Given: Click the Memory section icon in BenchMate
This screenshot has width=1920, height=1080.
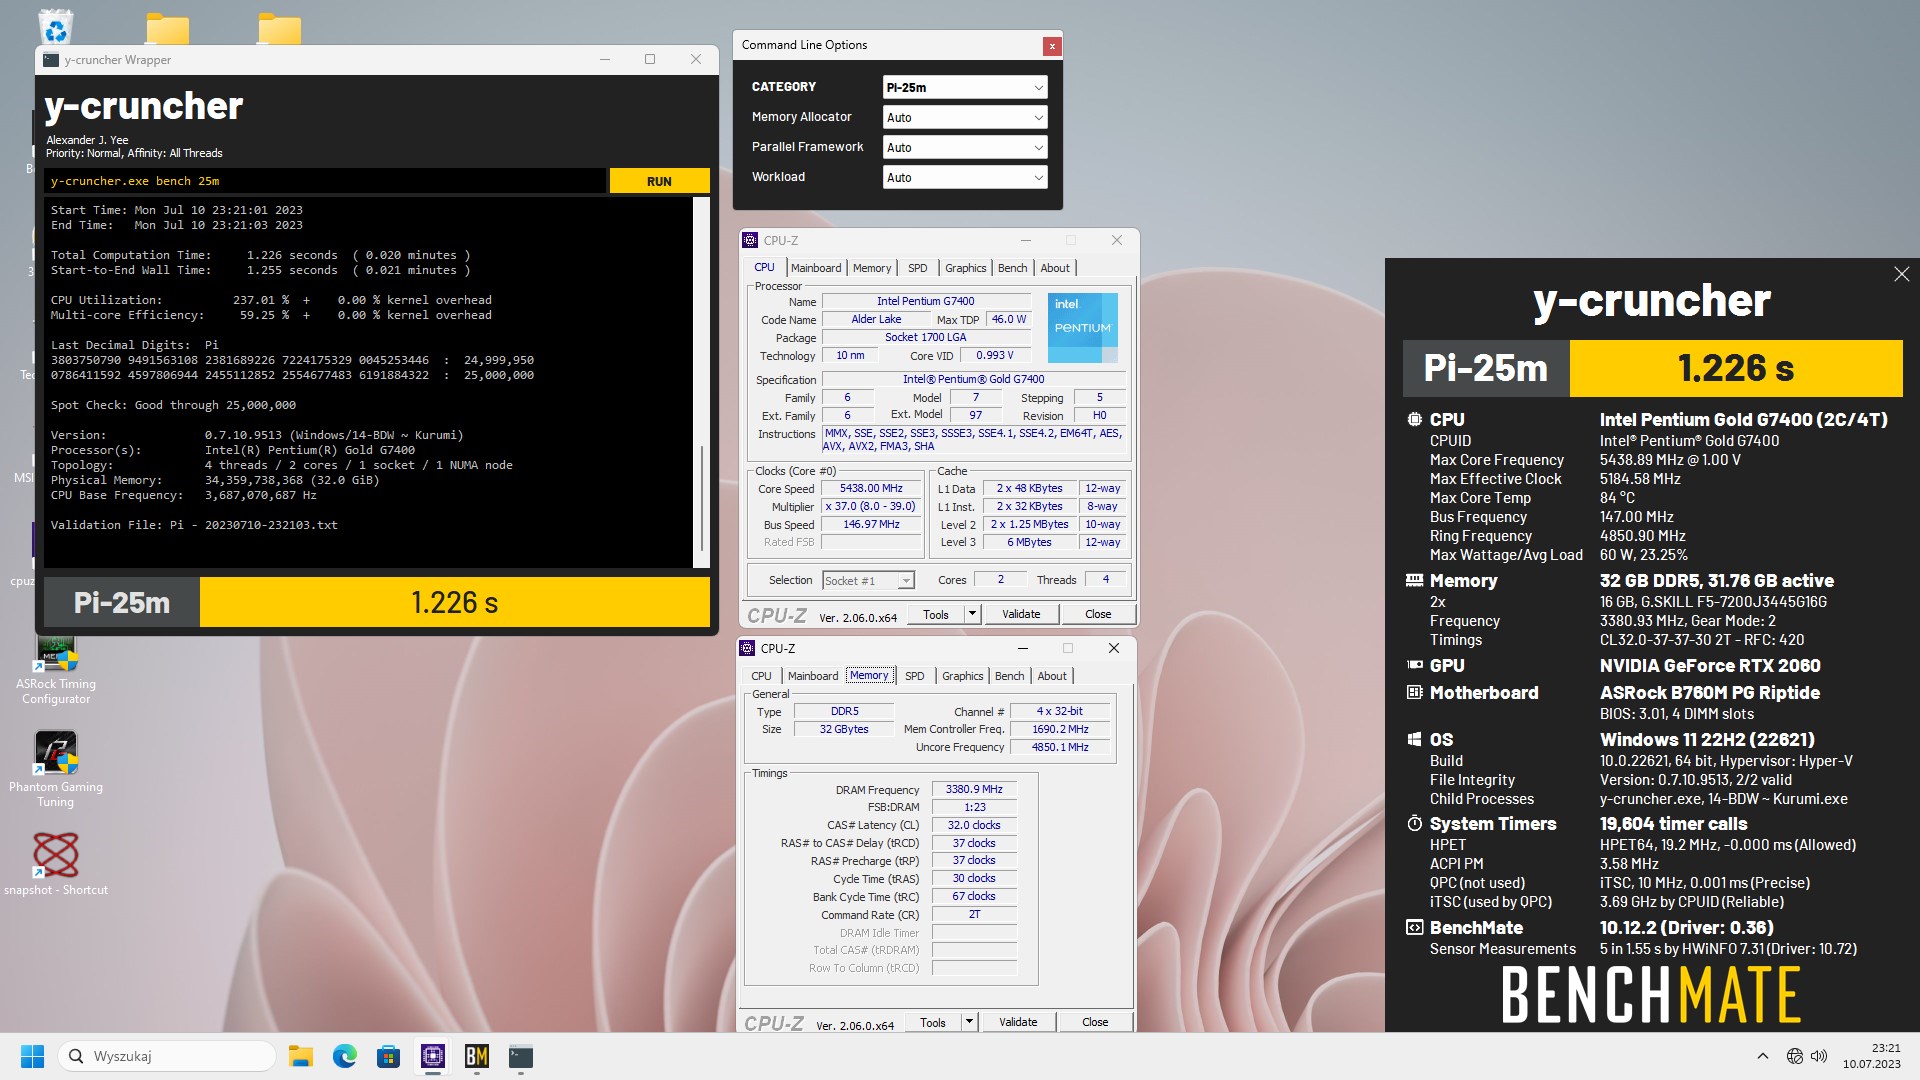Looking at the screenshot, I should point(1414,581).
